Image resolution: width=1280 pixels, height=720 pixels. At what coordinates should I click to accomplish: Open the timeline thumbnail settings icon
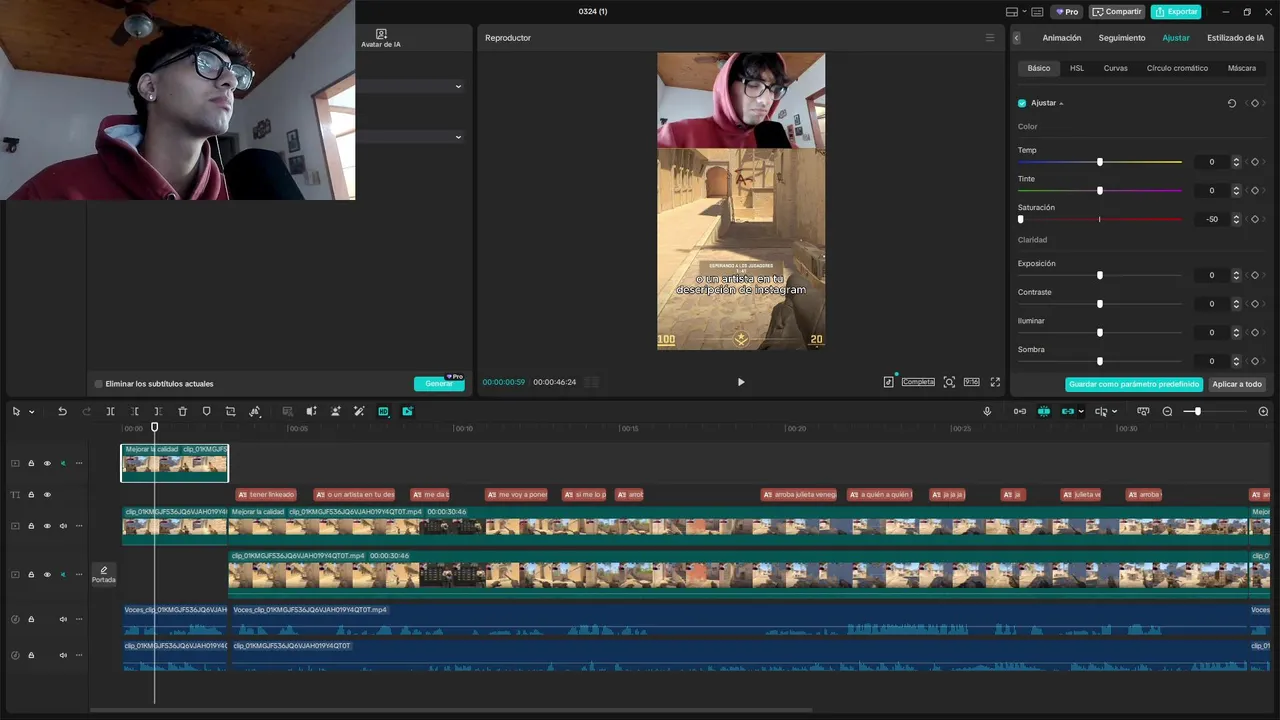1143,411
